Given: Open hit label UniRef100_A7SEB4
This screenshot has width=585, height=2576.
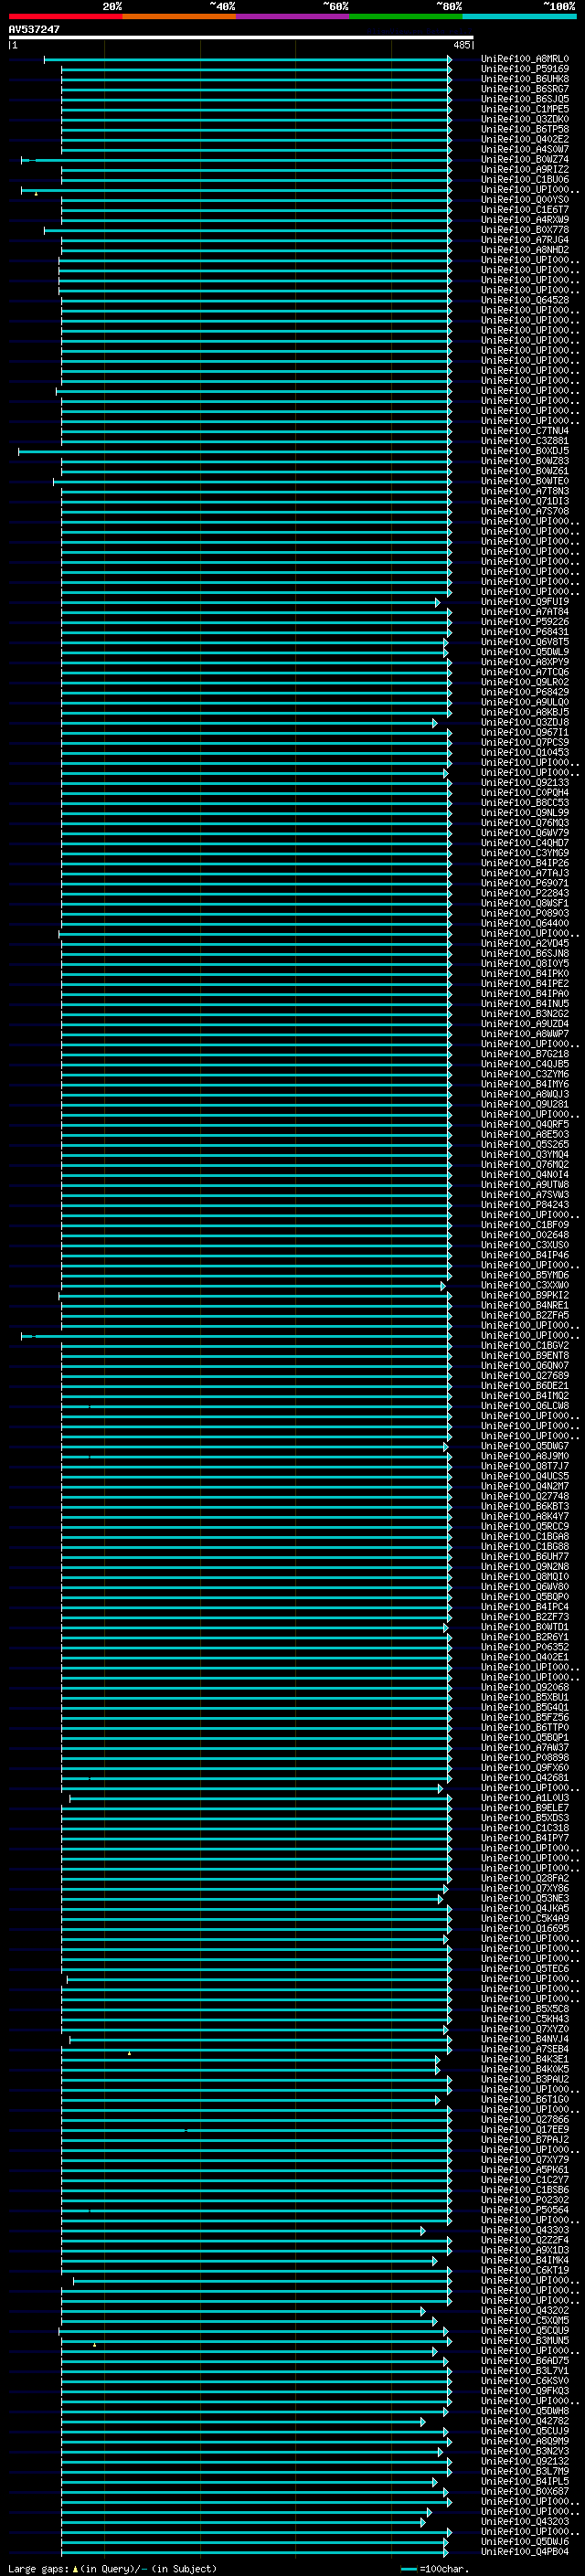Looking at the screenshot, I should [x=525, y=2049].
